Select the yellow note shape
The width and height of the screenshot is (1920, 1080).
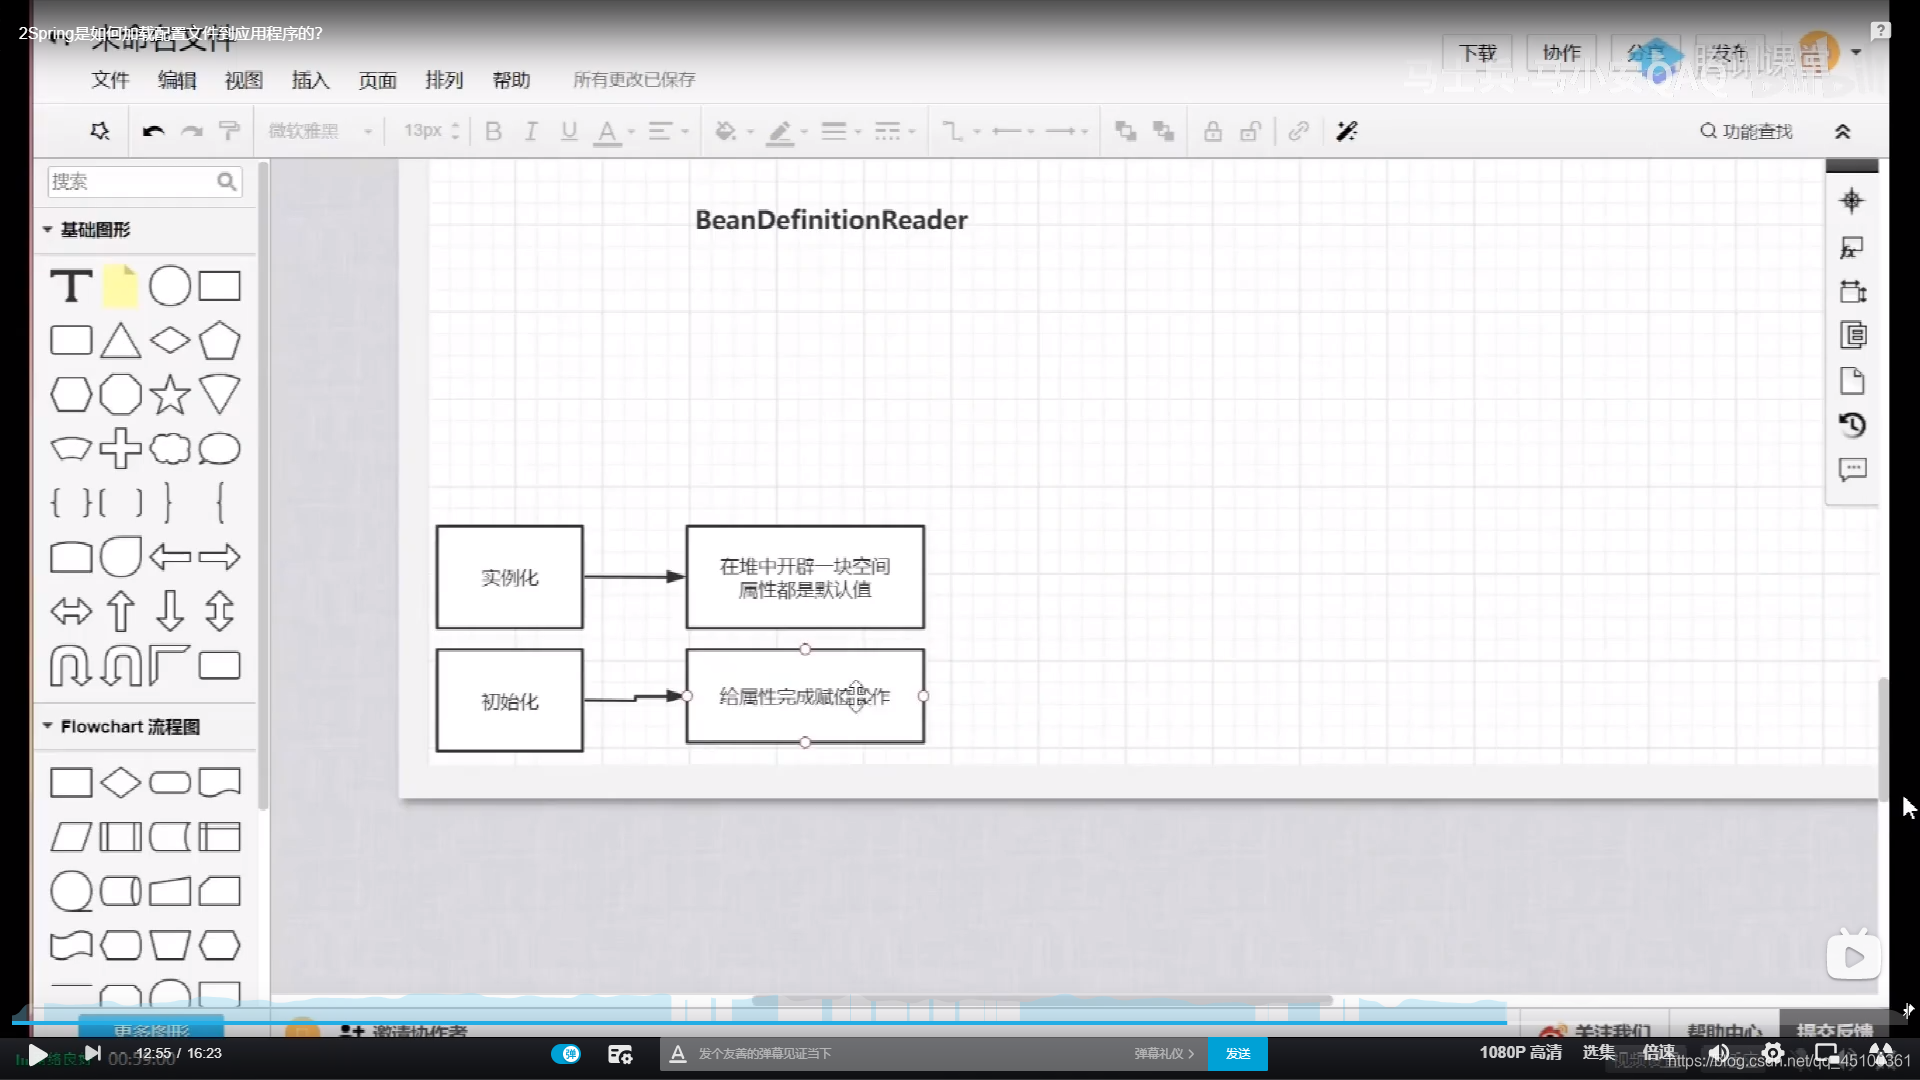[120, 286]
